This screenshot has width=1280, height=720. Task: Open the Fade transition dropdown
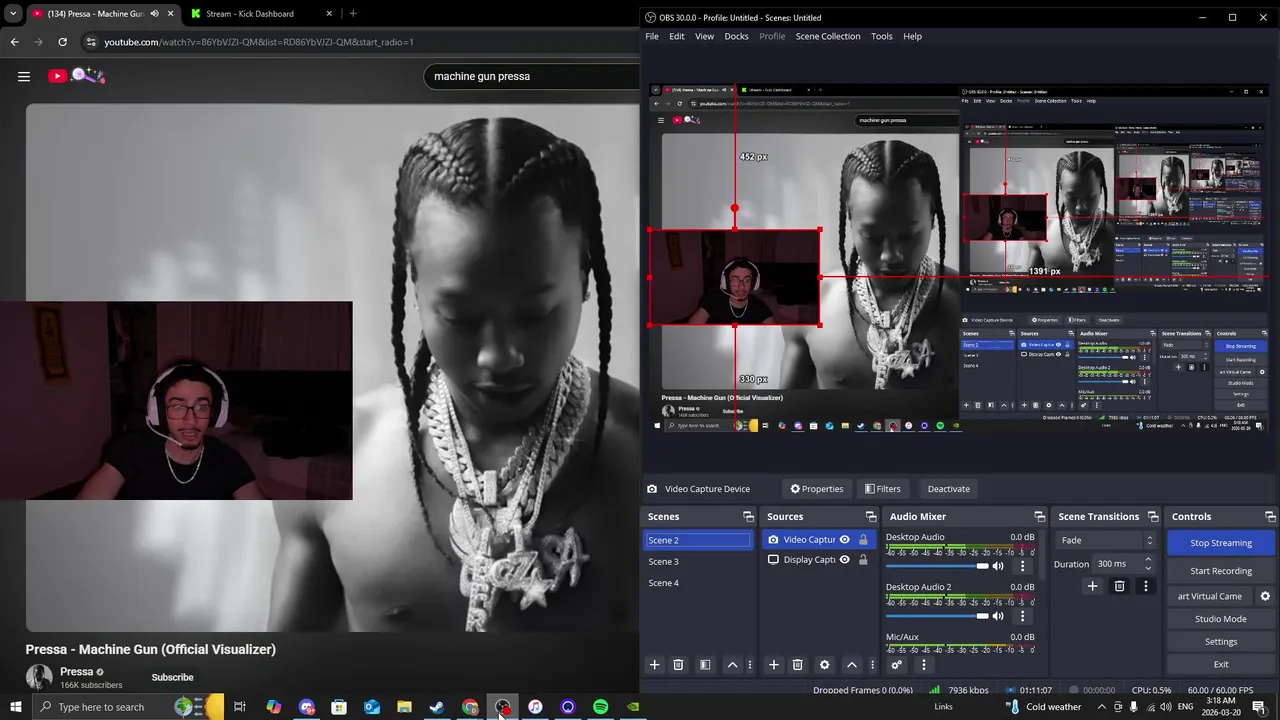point(1106,541)
